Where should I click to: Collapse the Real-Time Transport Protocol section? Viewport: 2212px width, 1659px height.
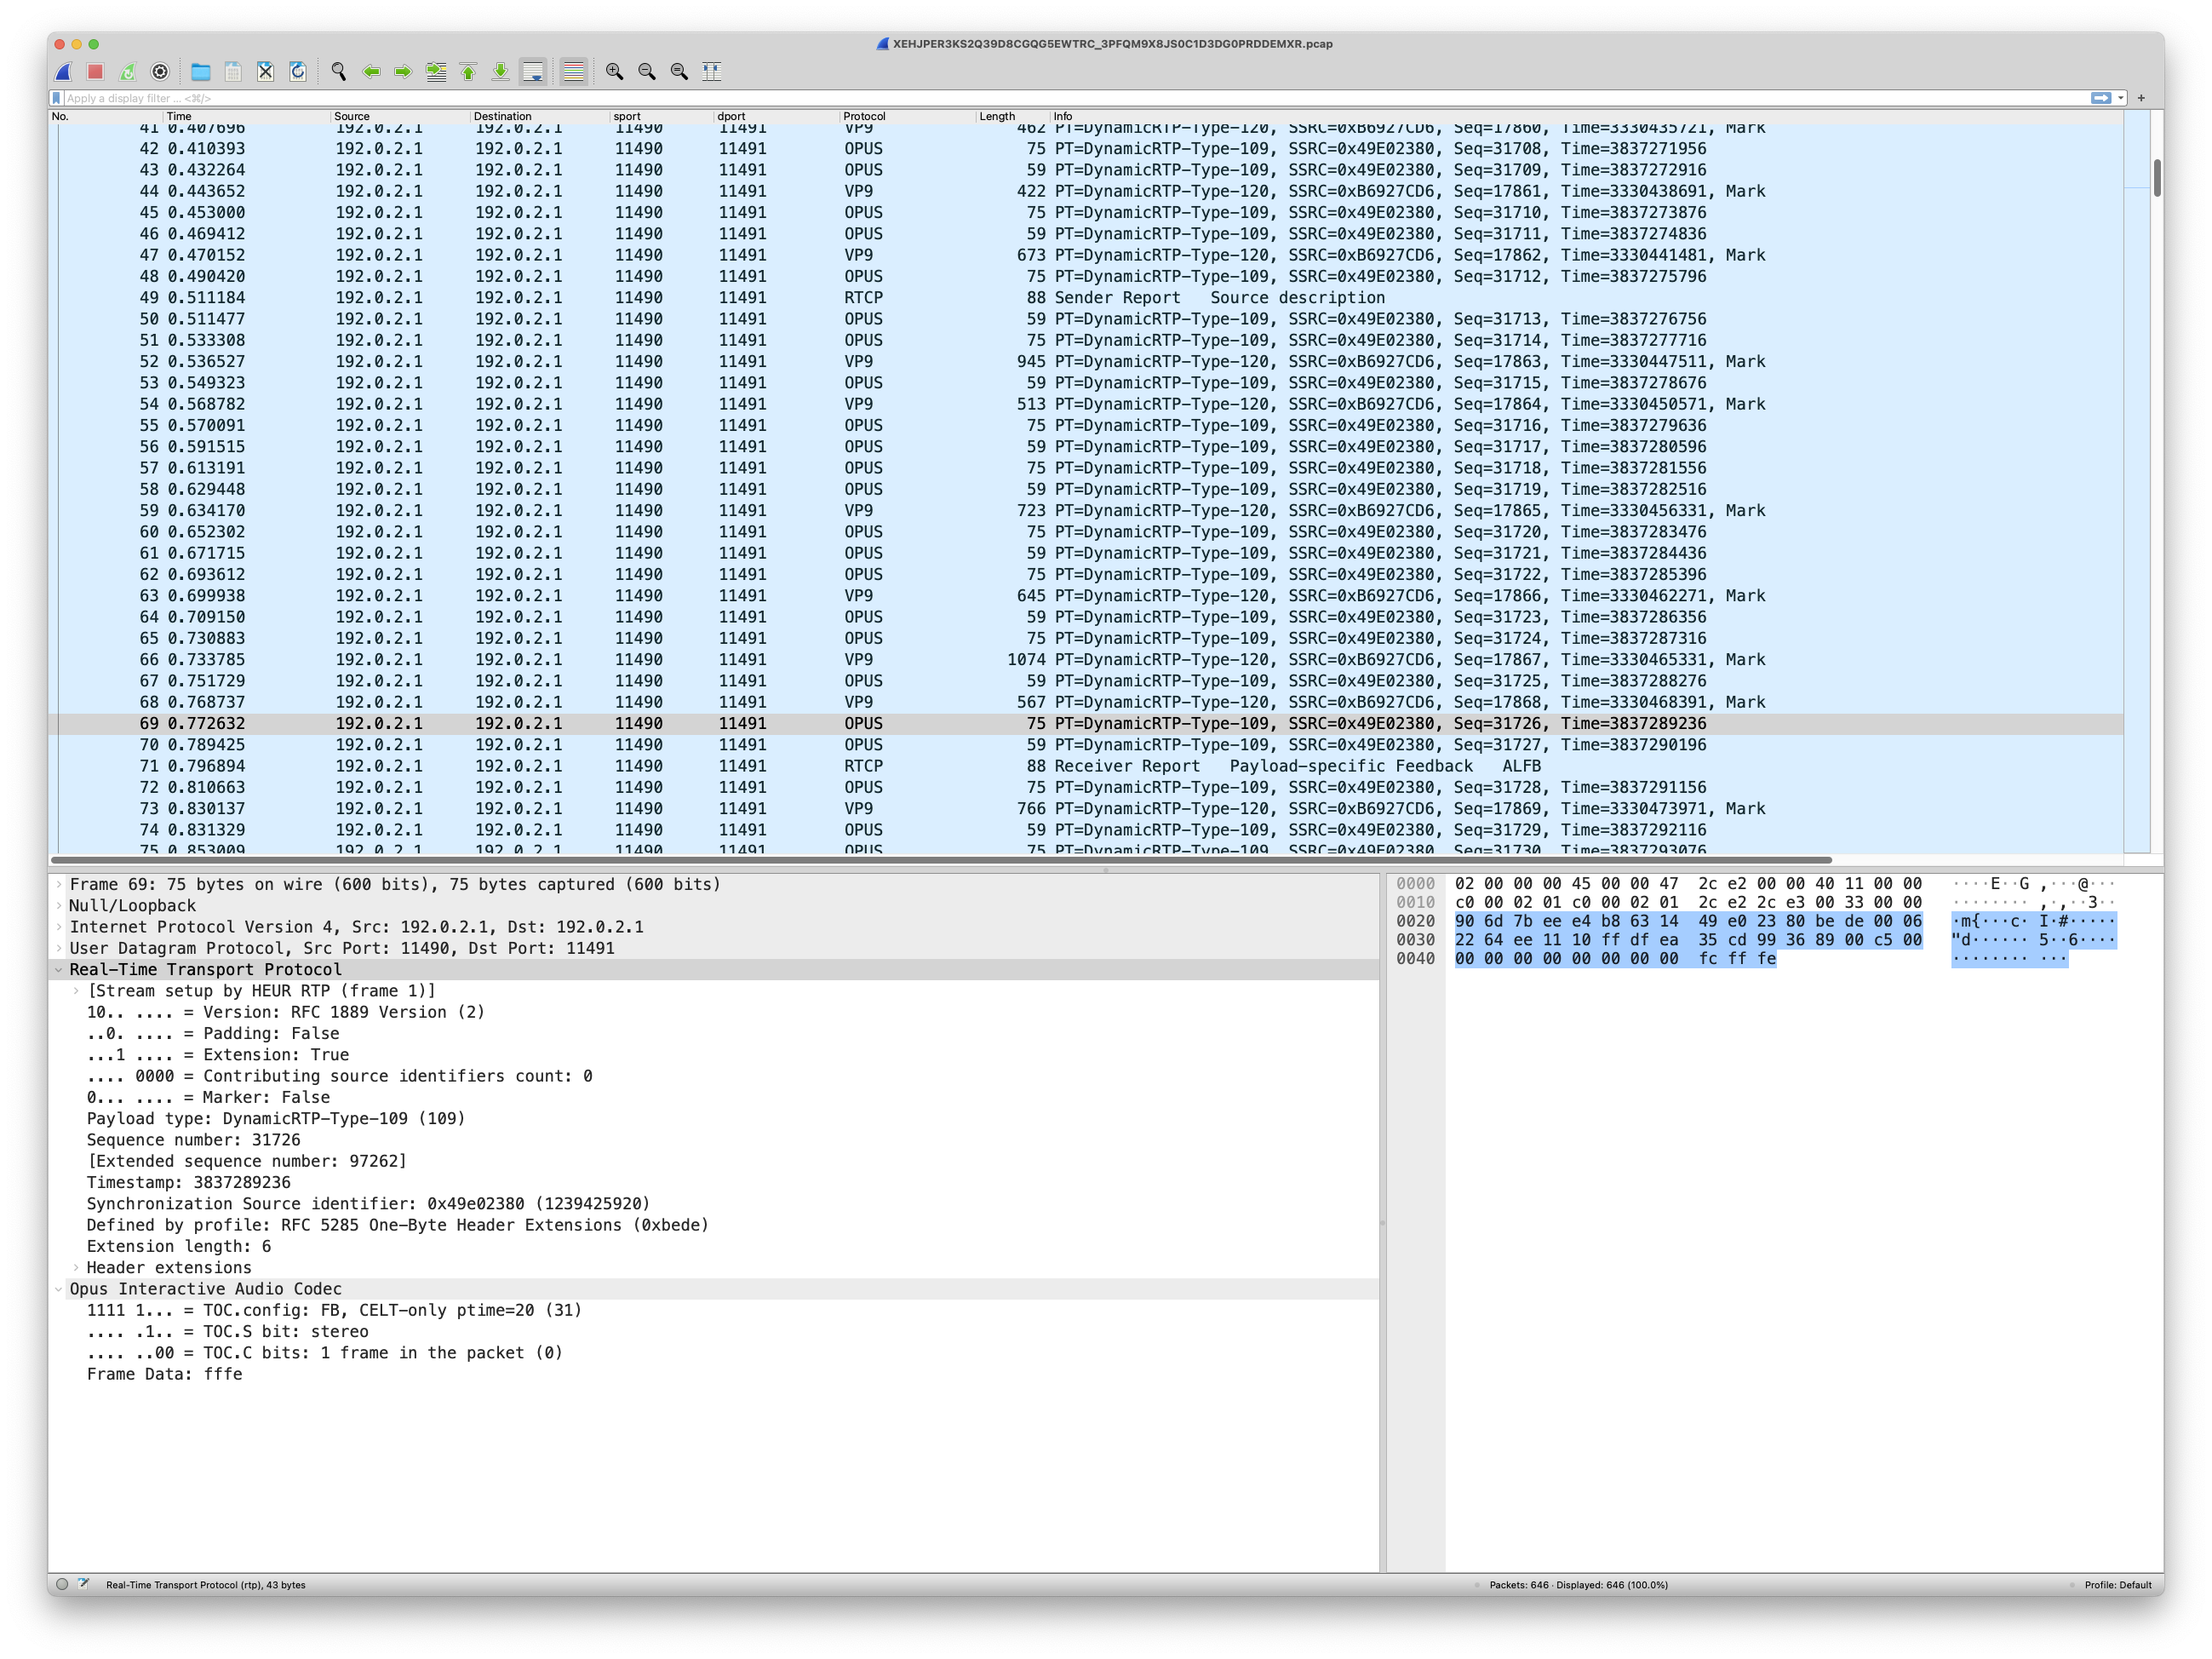pyautogui.click(x=60, y=970)
